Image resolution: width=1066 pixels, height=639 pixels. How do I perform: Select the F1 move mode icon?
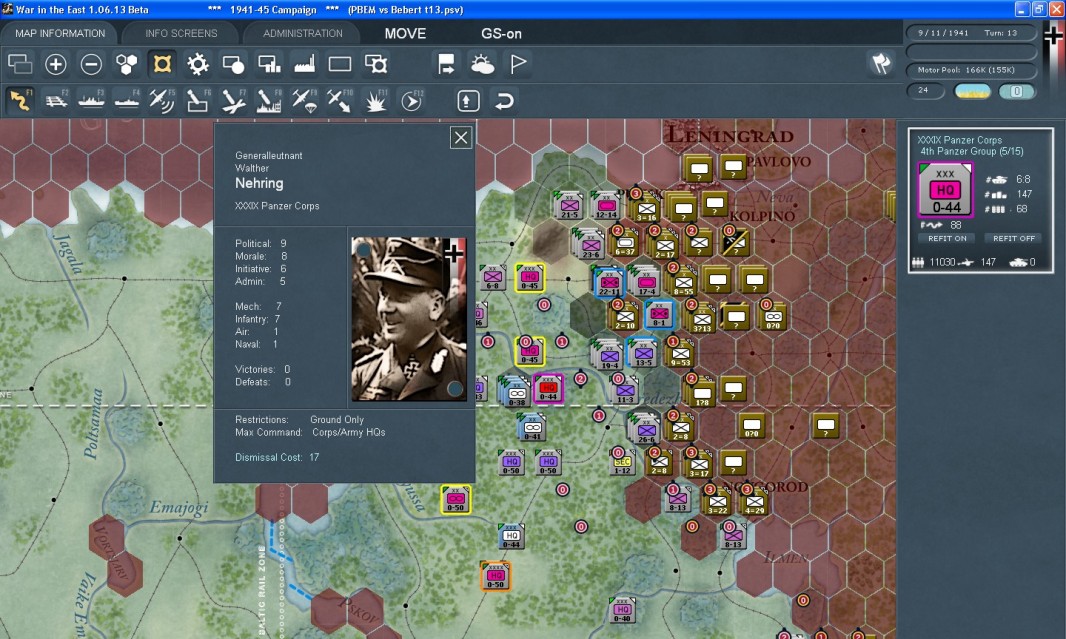[20, 100]
